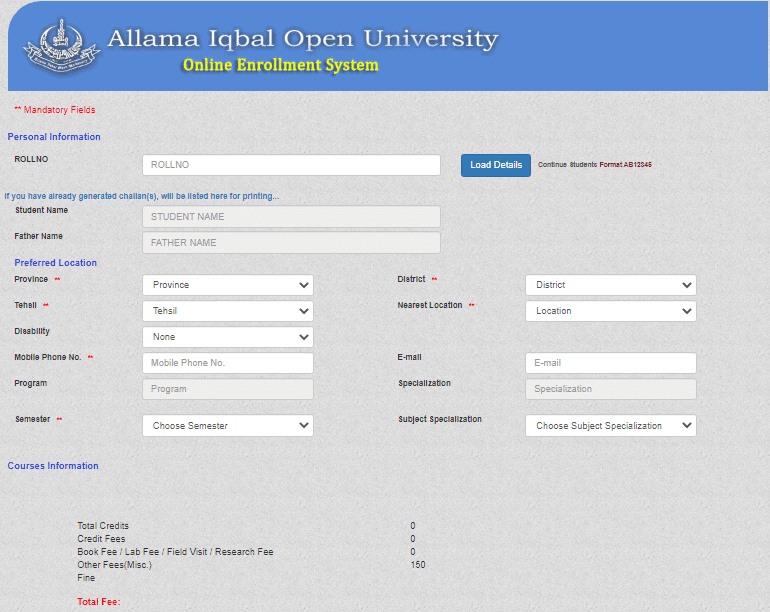Focus the ROLLNO input field
The image size is (770, 612).
click(x=291, y=165)
